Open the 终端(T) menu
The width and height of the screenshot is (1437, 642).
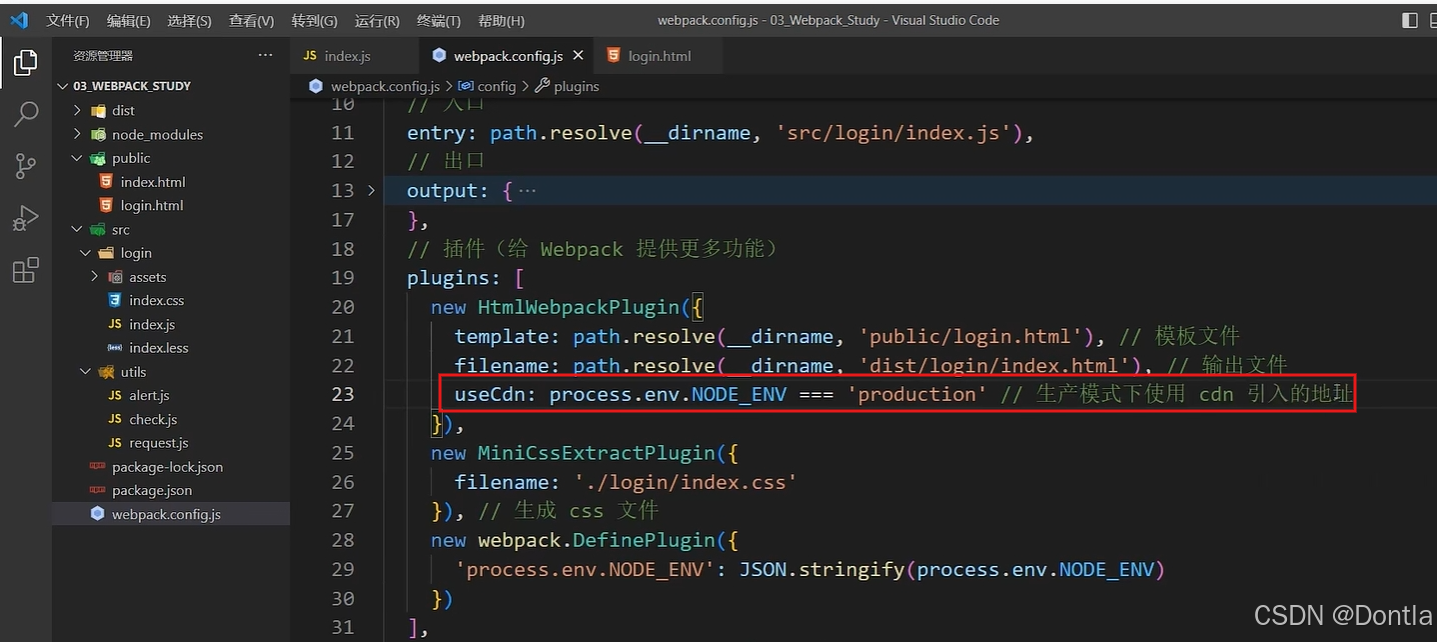438,20
